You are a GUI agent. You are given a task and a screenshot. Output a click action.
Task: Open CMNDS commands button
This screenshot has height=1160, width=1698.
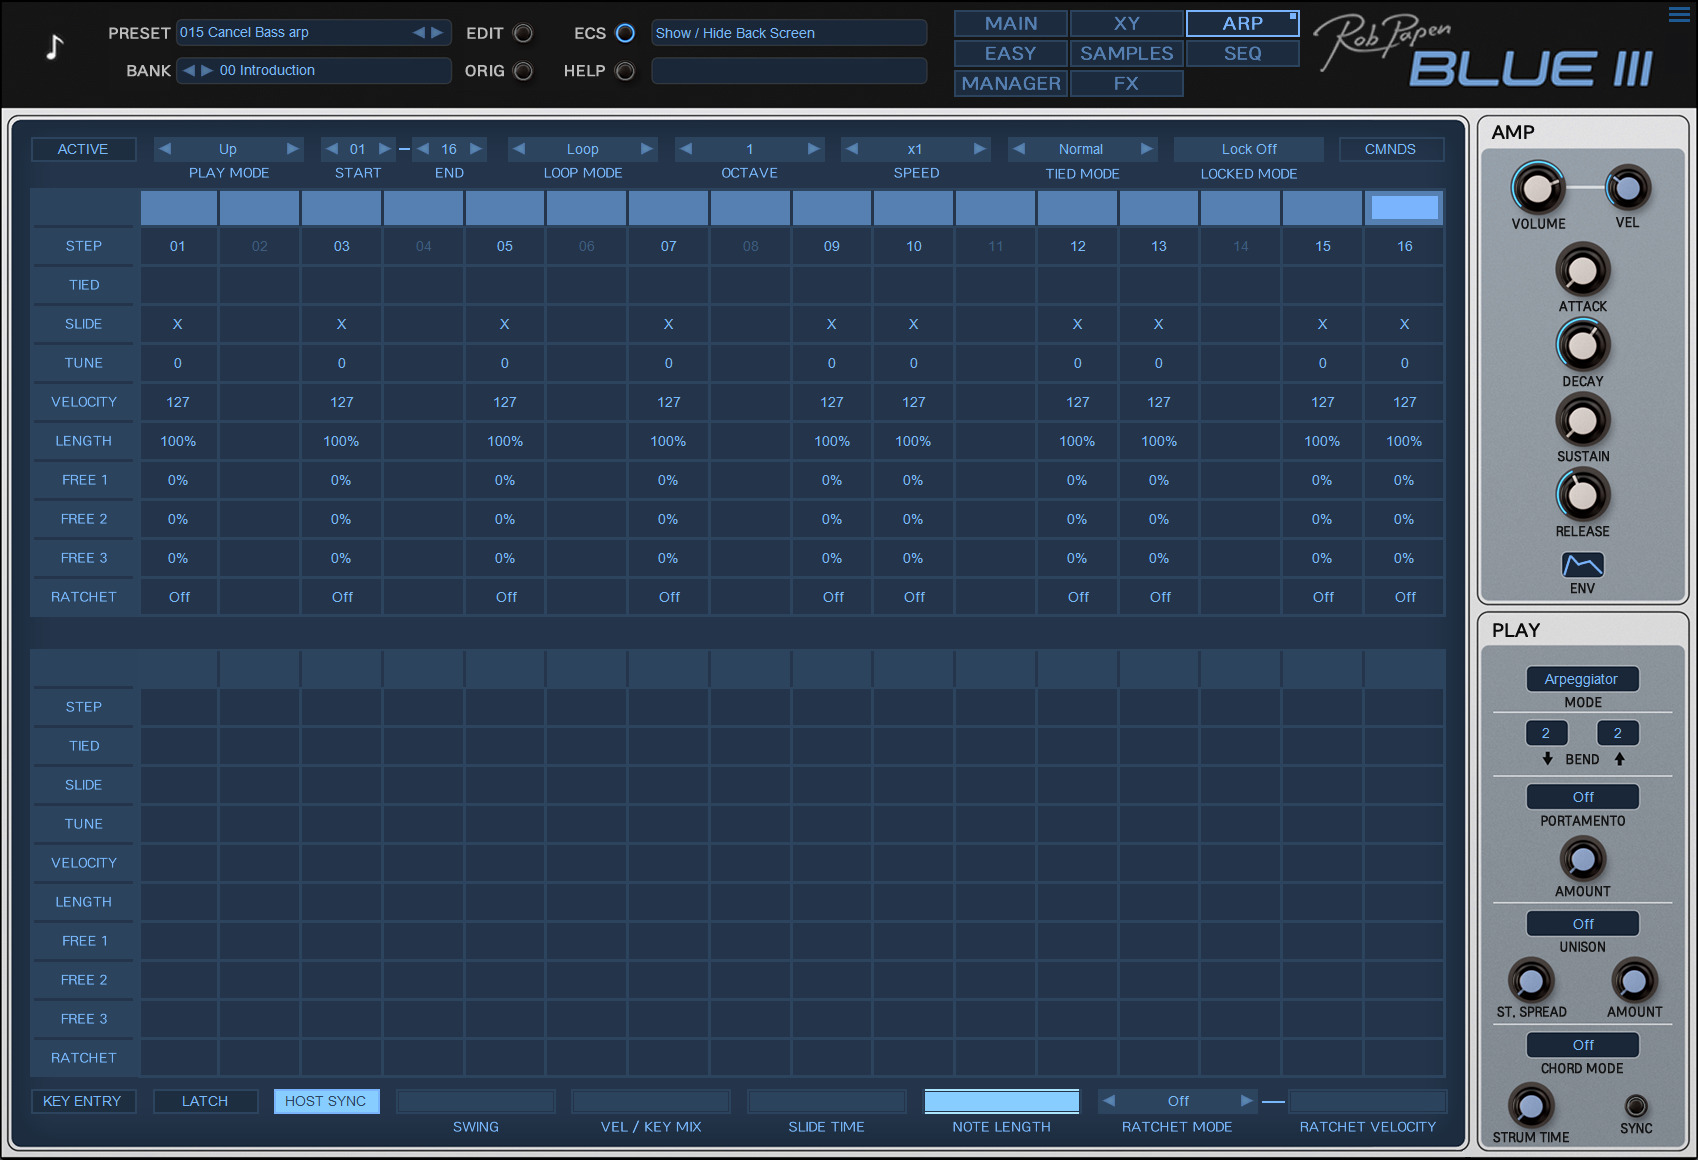pos(1391,149)
